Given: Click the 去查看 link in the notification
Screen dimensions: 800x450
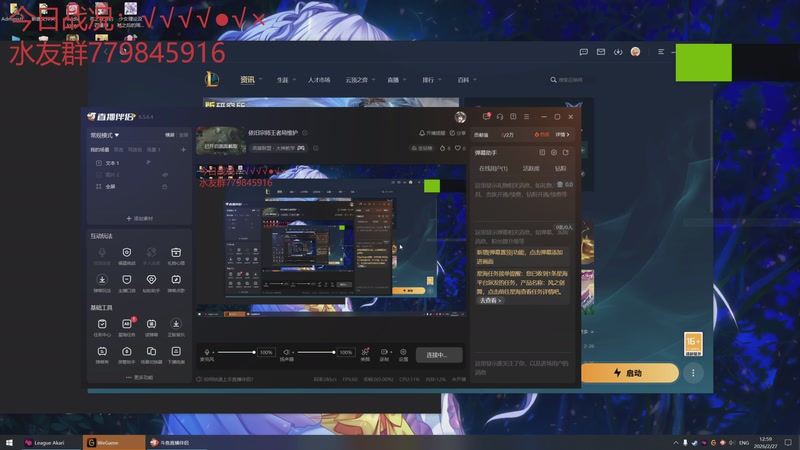Looking at the screenshot, I should pyautogui.click(x=490, y=301).
